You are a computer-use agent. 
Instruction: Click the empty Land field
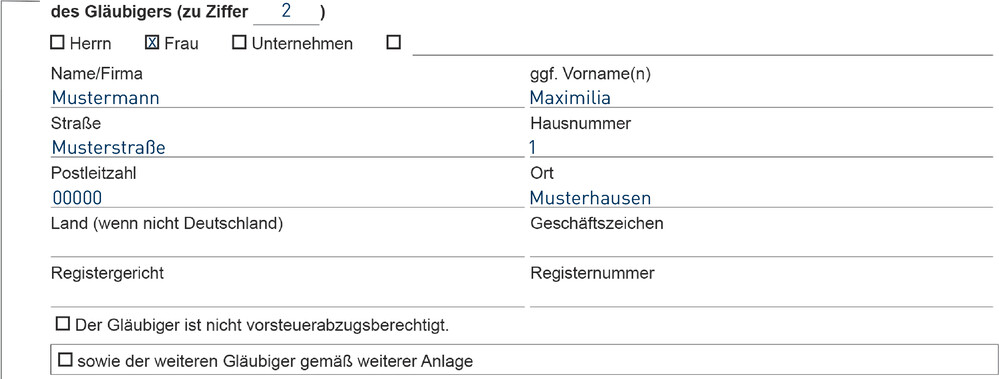287,247
